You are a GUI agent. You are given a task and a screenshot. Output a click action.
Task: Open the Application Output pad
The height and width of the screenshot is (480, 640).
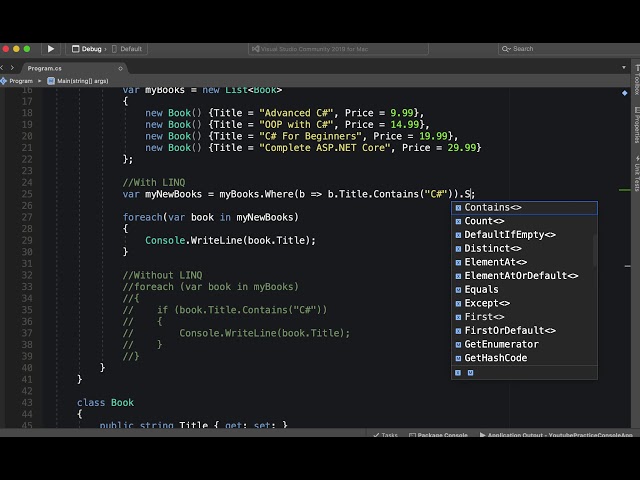click(556, 435)
